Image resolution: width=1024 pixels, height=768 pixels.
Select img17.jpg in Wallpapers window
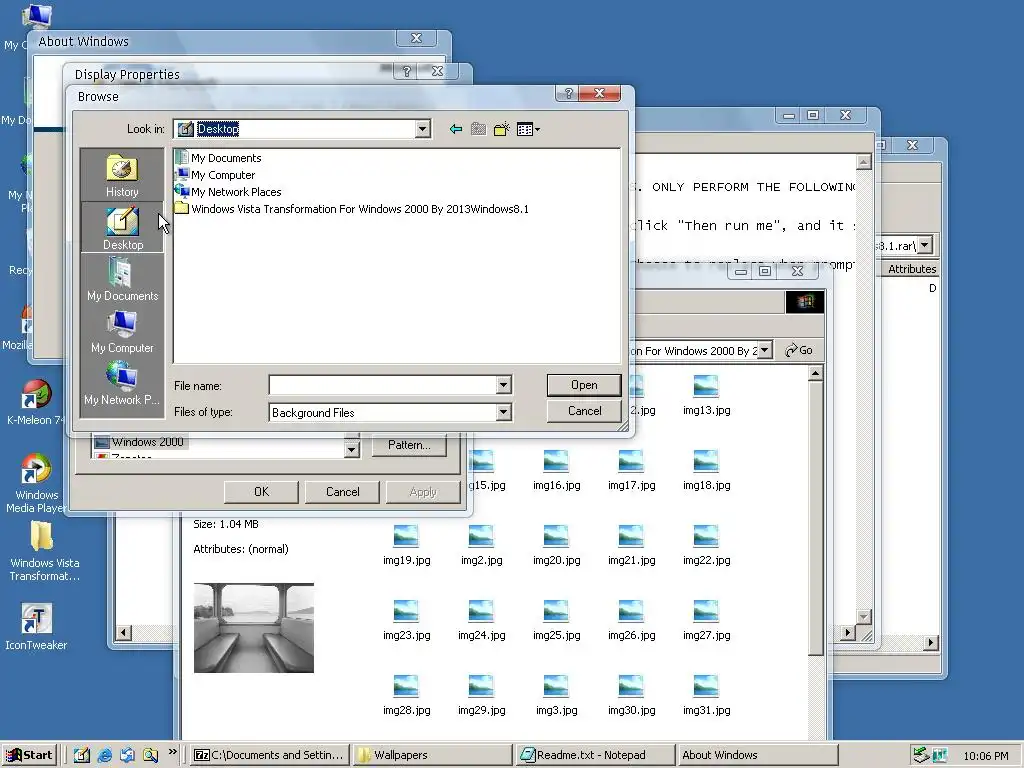[x=631, y=470]
